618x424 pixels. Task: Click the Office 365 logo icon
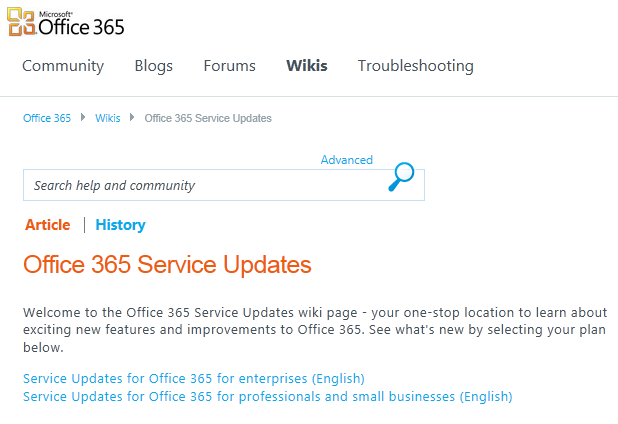[22, 22]
